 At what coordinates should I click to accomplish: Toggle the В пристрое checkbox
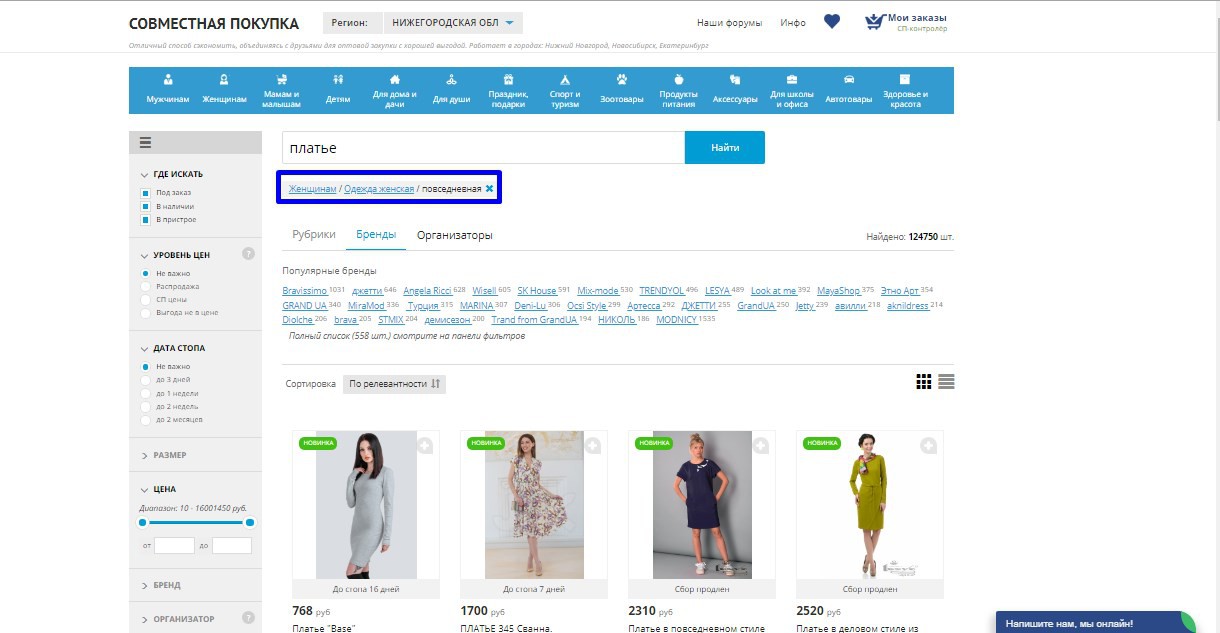tap(146, 220)
